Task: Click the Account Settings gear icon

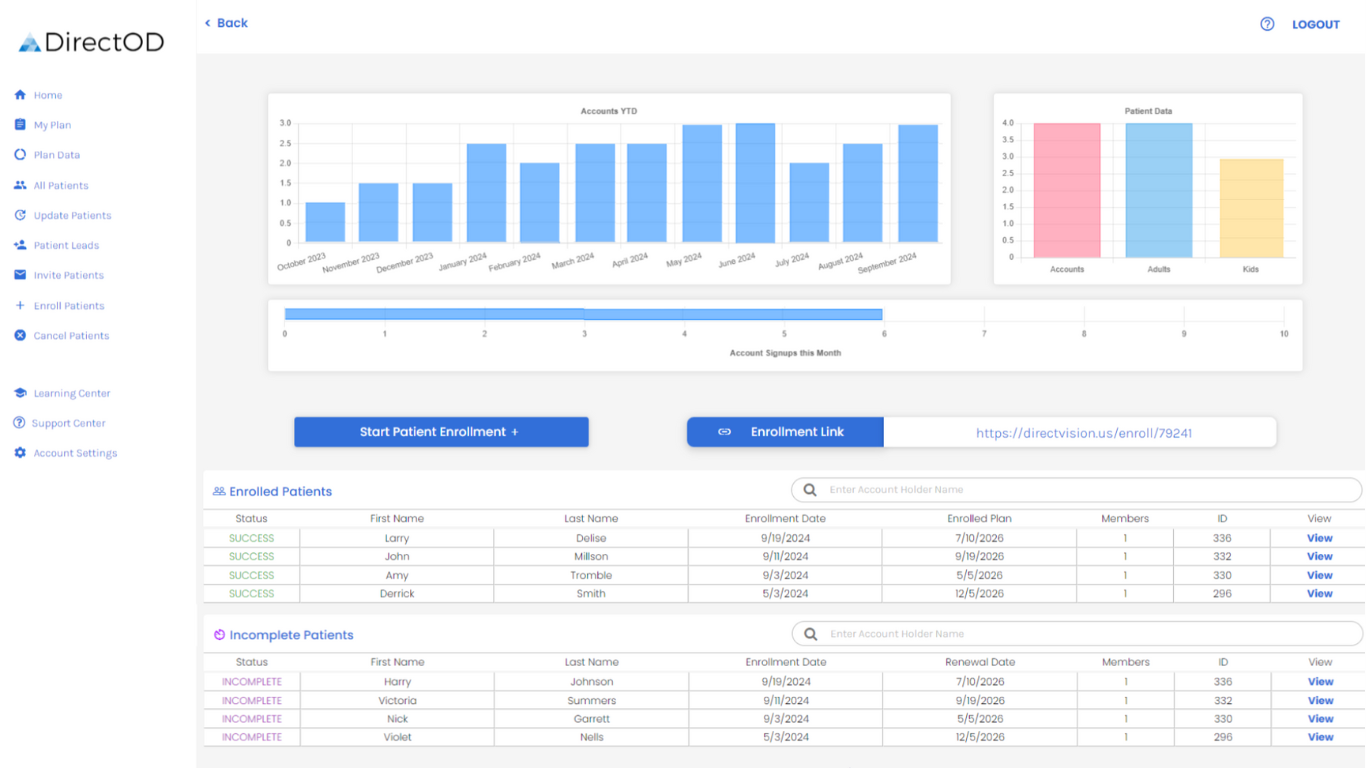Action: (20, 453)
